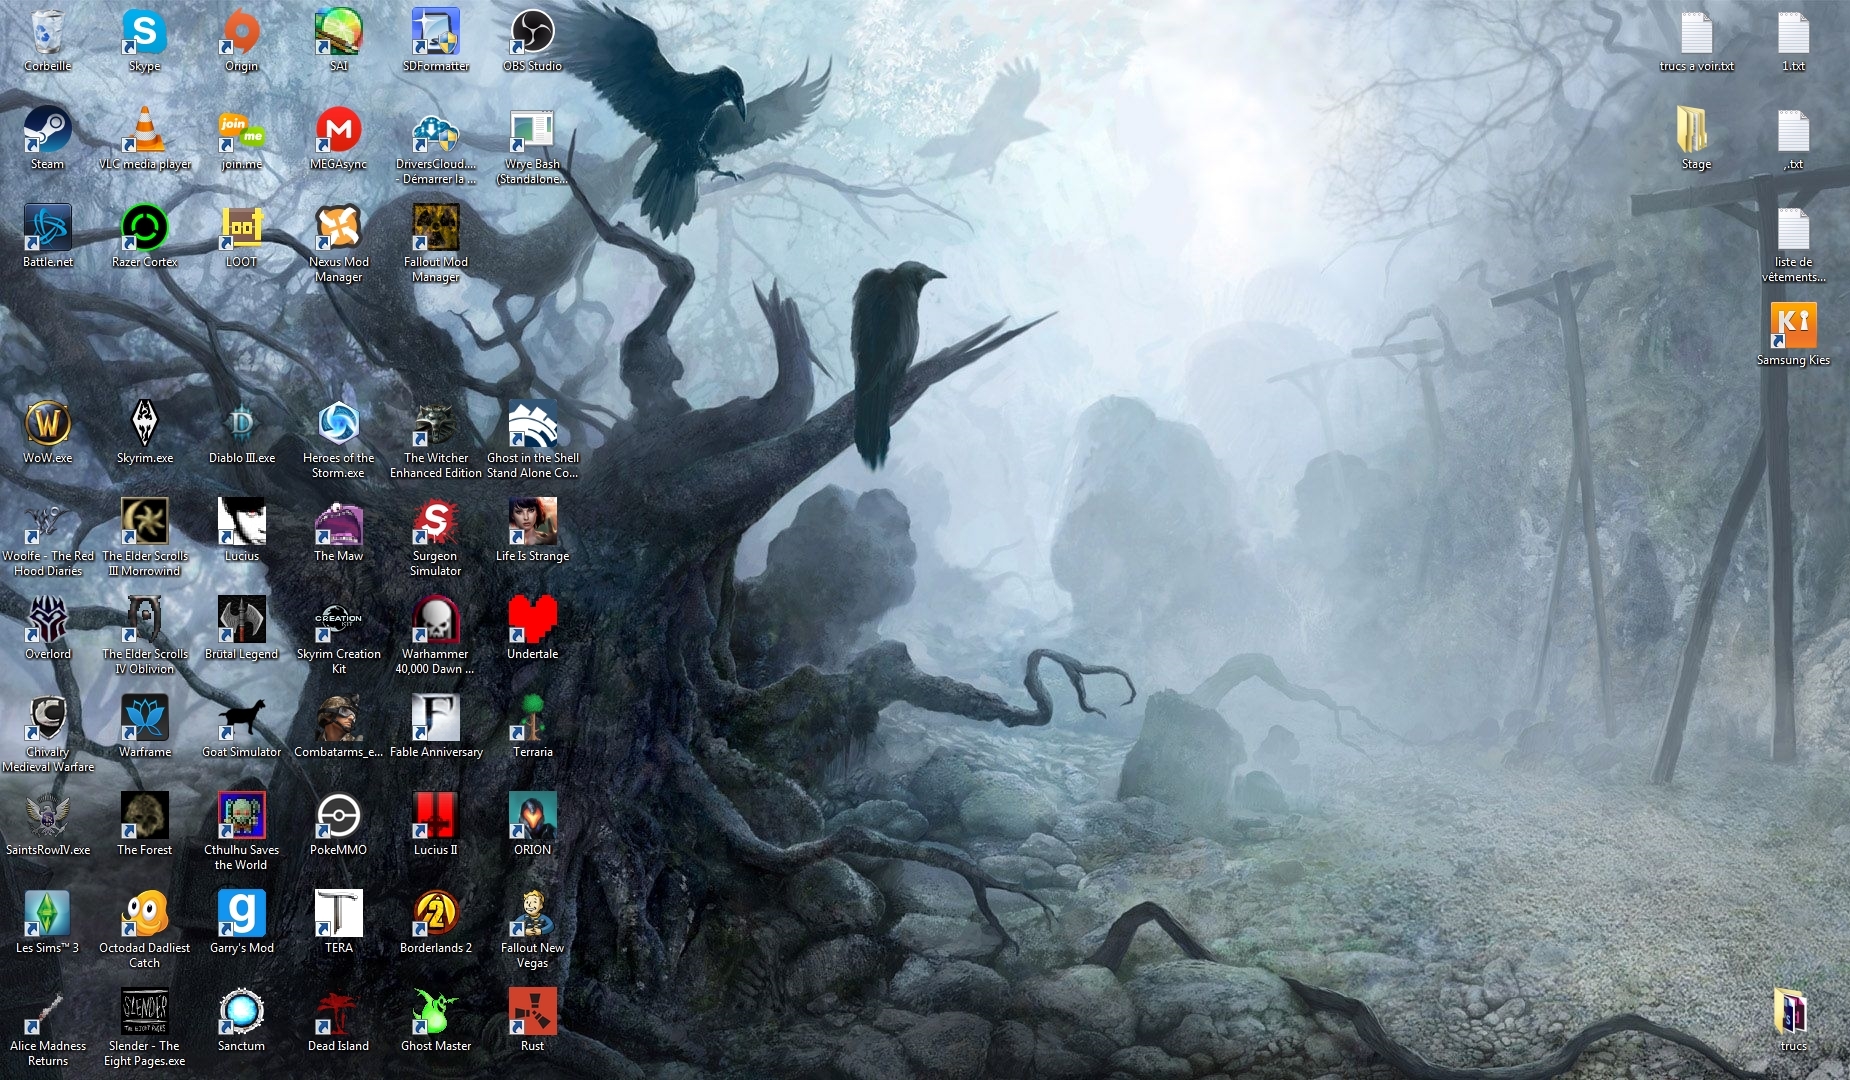Select the Fallout Mod Manager icon
The width and height of the screenshot is (1850, 1080).
[x=435, y=228]
